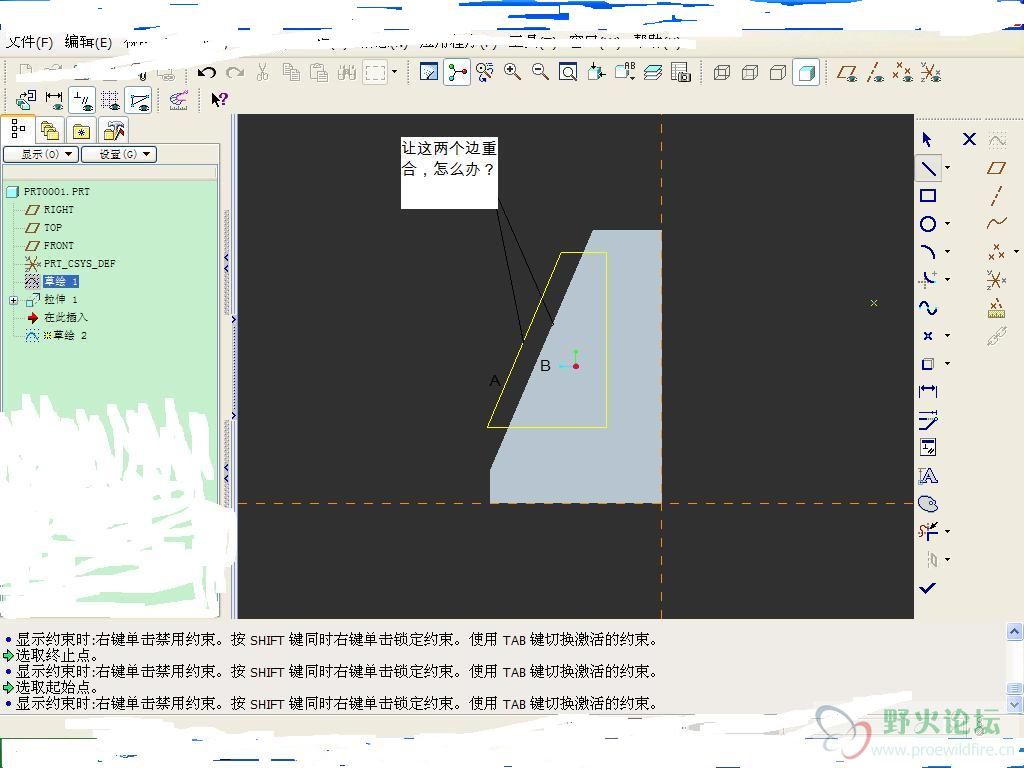
Task: Select the Use Edge tool
Action: (928, 364)
